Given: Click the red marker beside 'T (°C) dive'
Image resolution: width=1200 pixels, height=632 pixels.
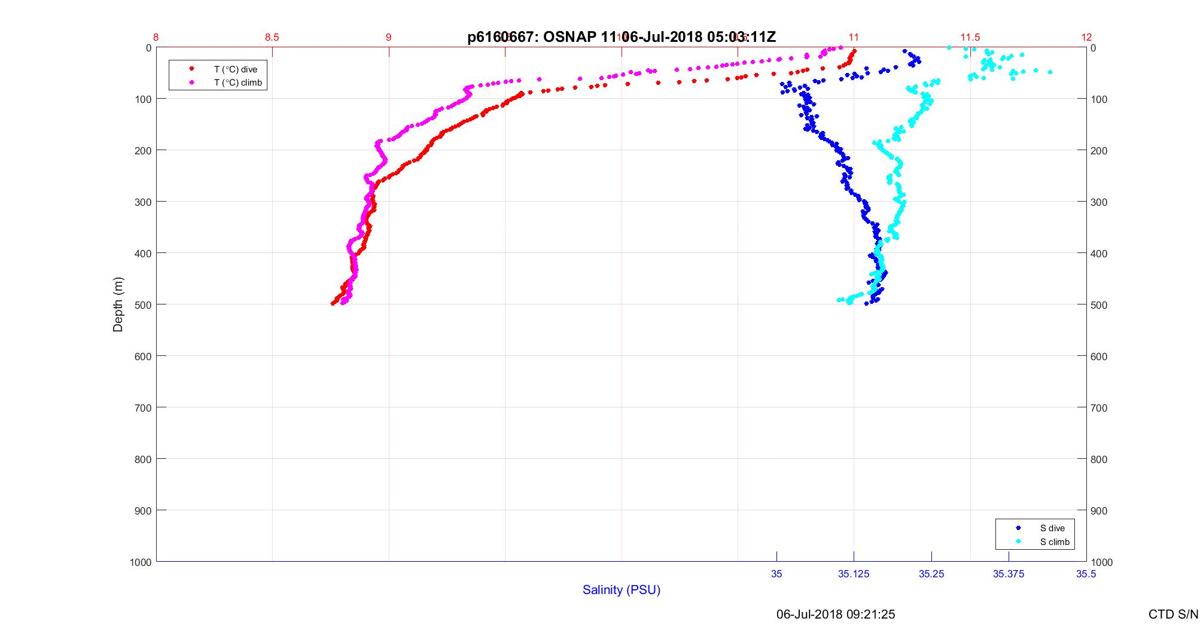Looking at the screenshot, I should [x=191, y=69].
